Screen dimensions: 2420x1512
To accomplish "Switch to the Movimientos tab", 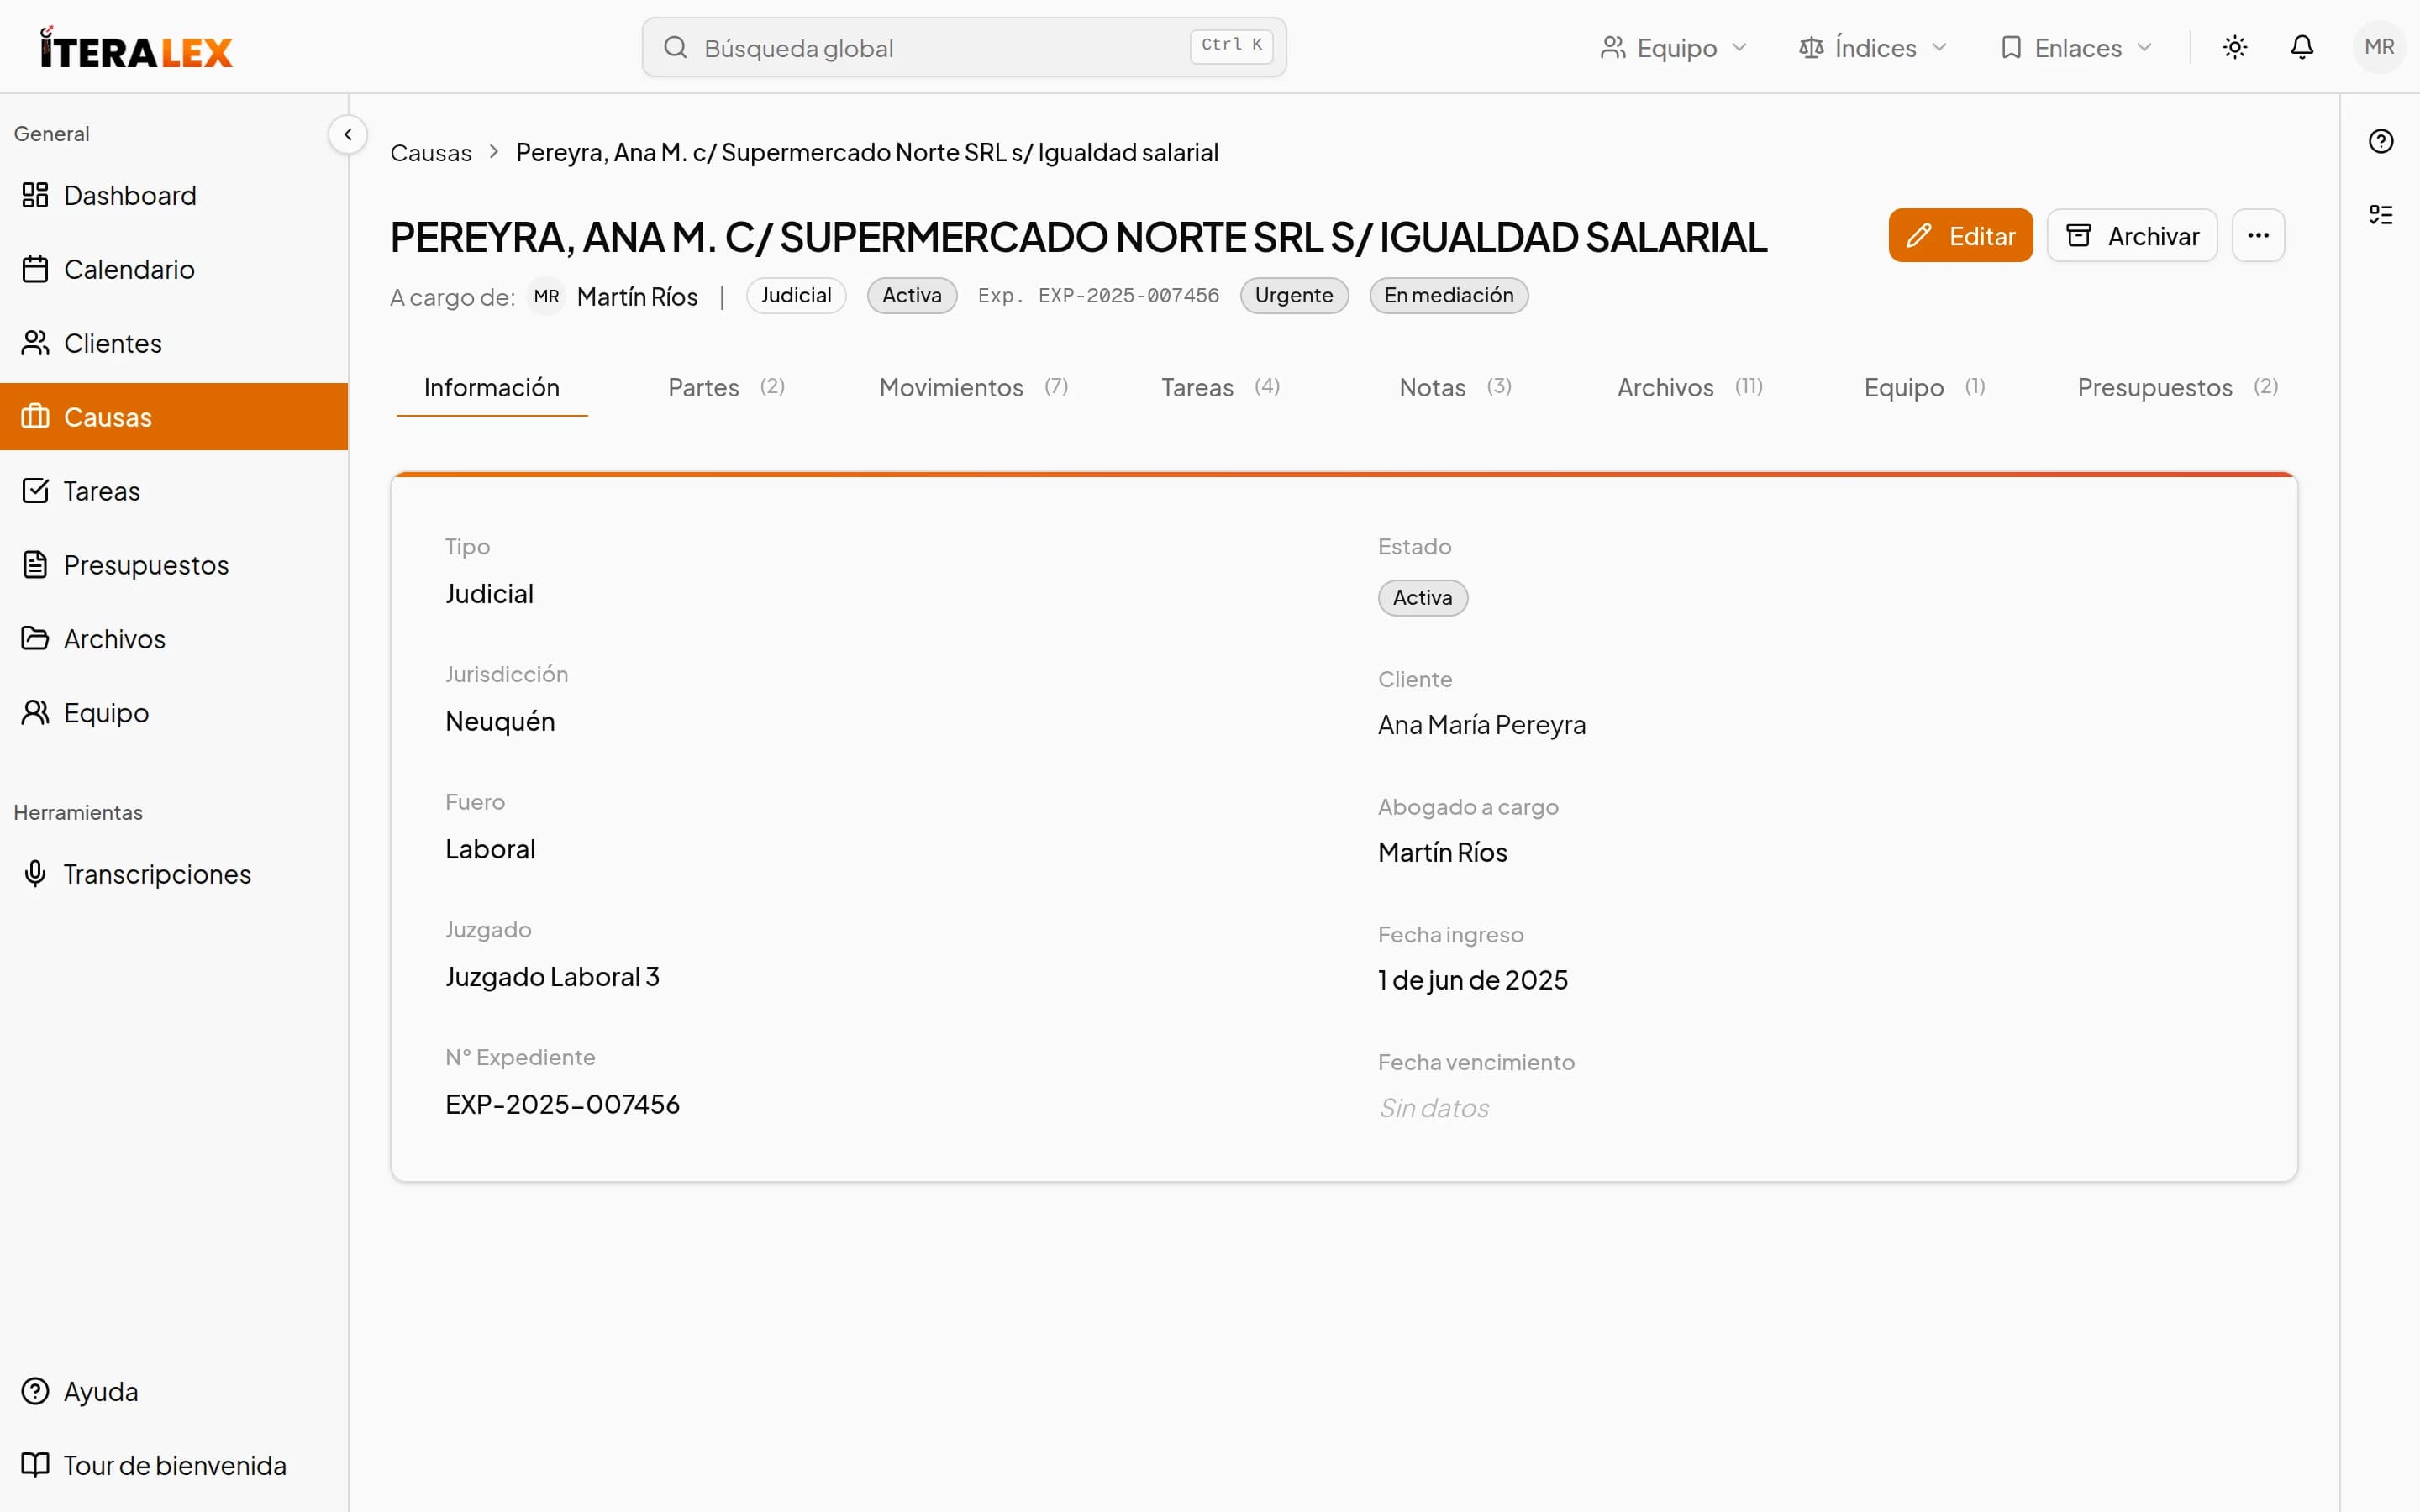I will 973,387.
